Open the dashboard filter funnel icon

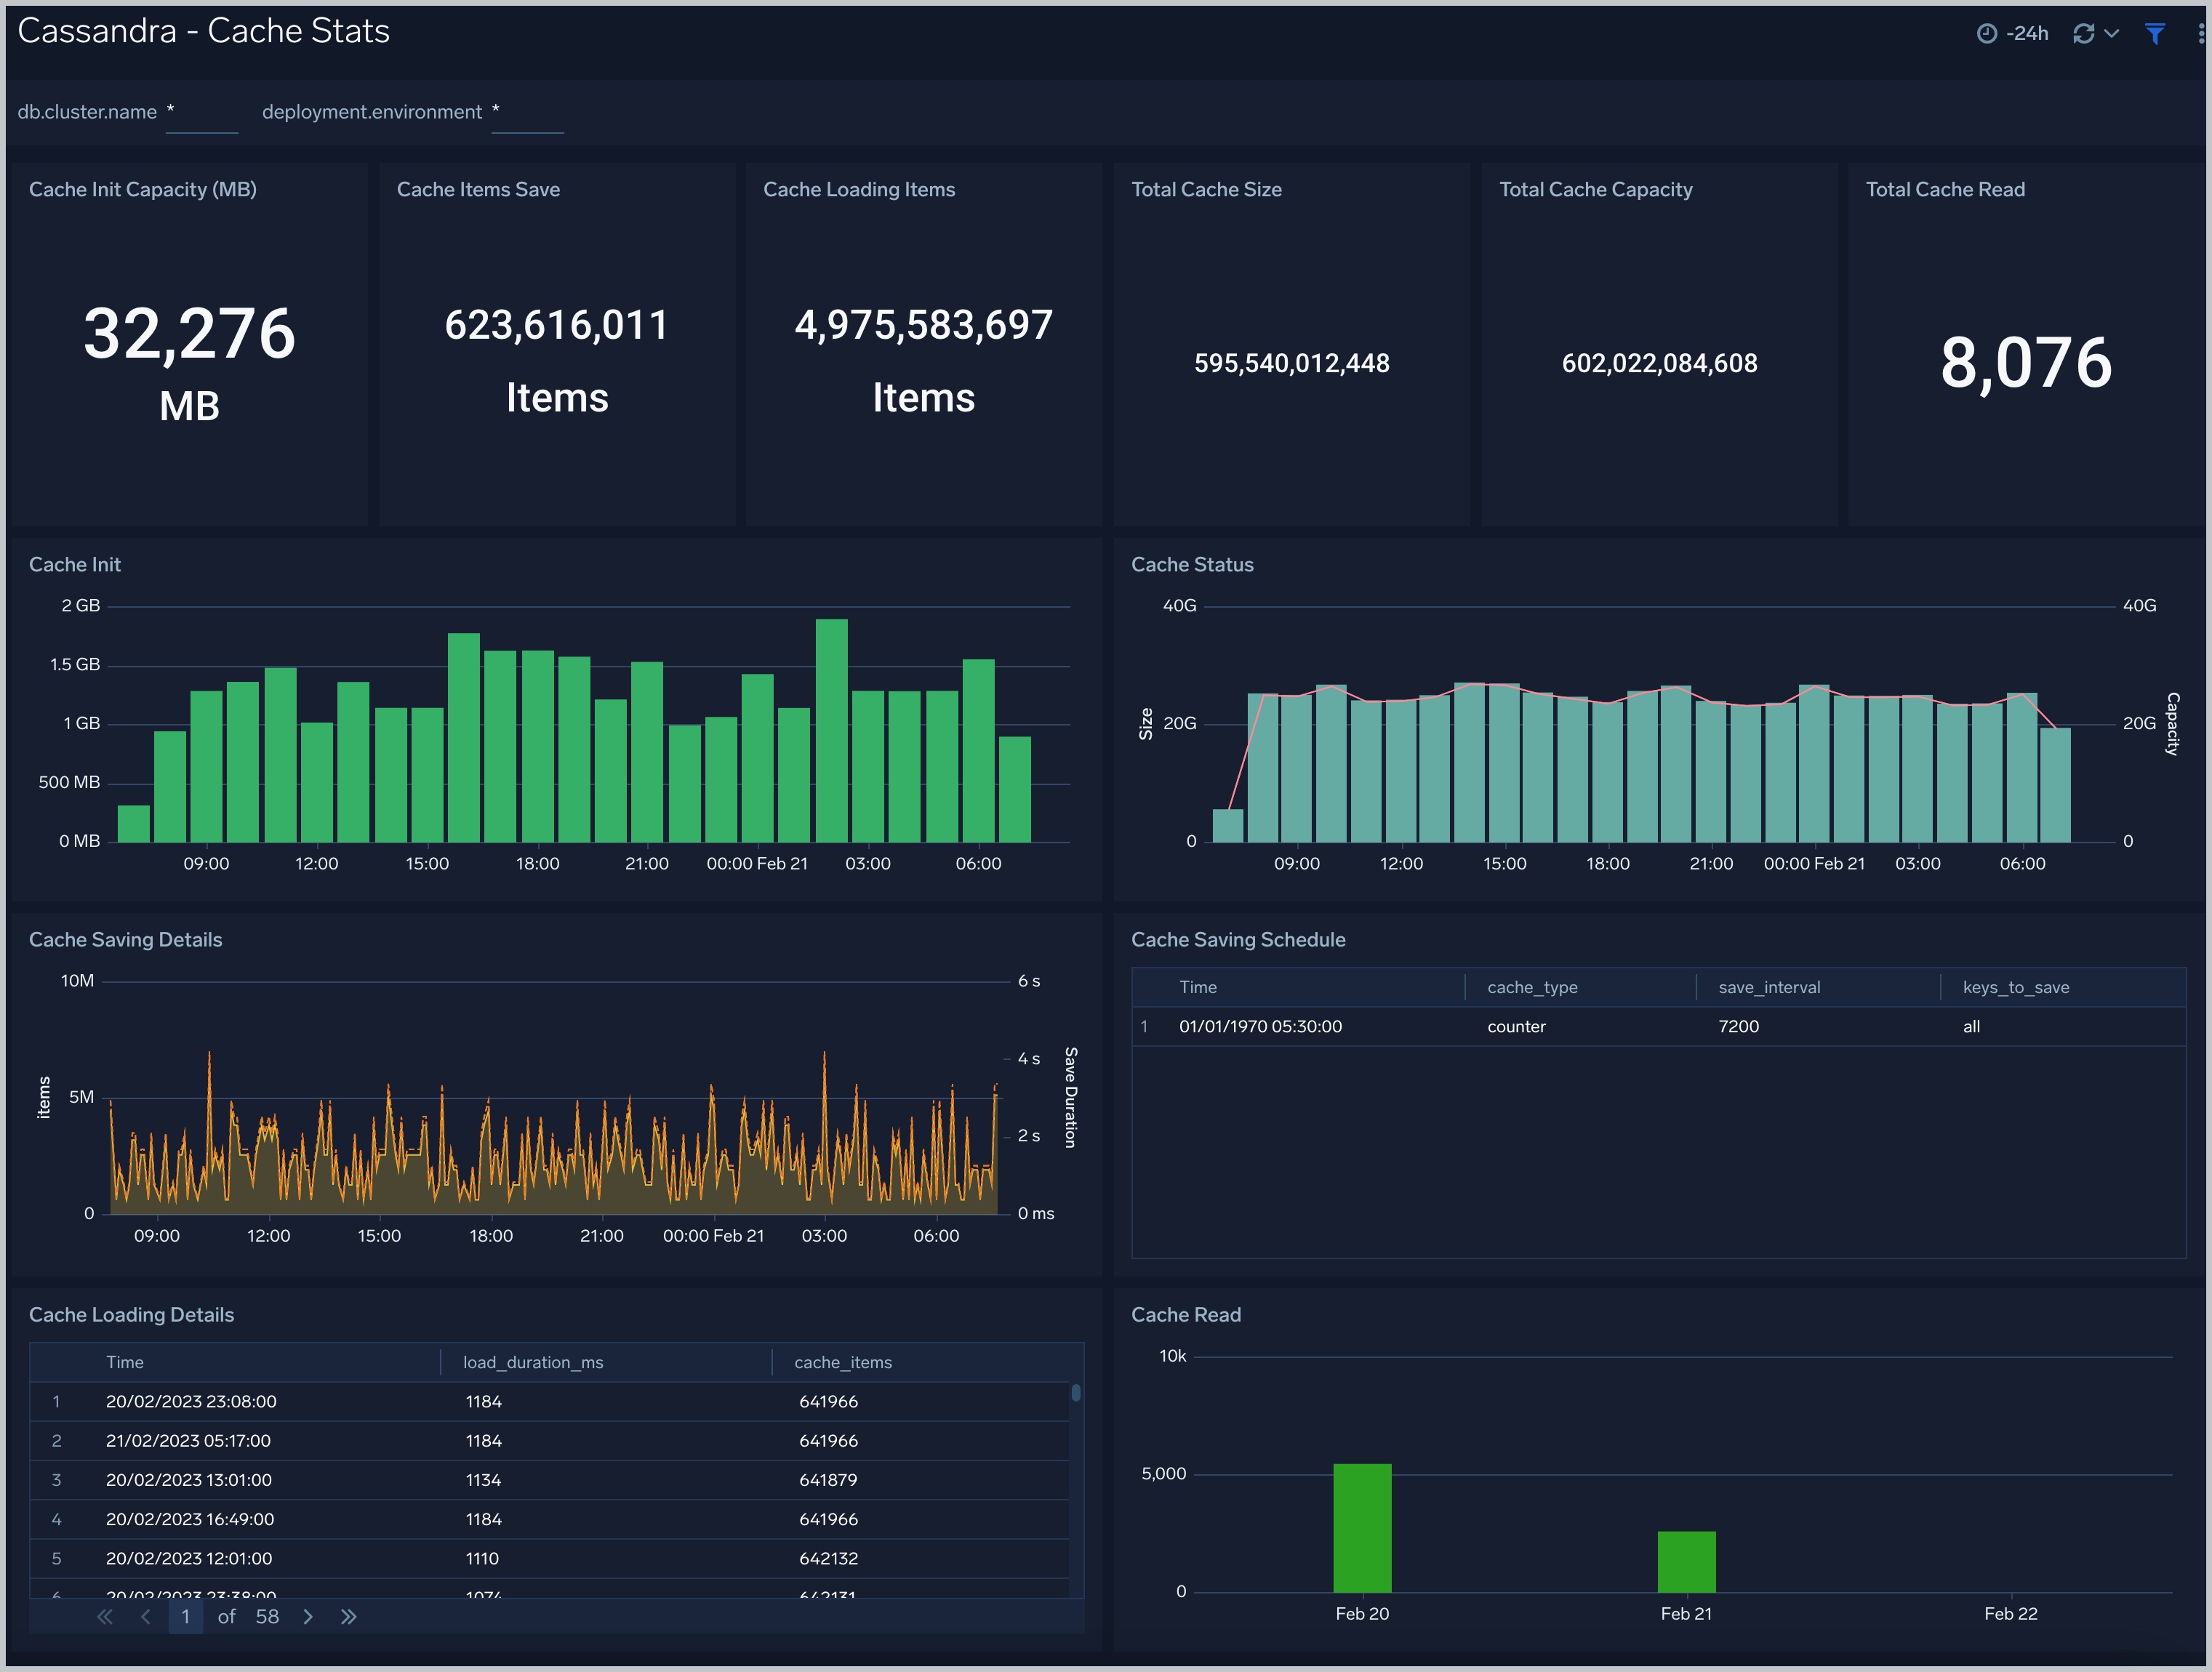2155,34
